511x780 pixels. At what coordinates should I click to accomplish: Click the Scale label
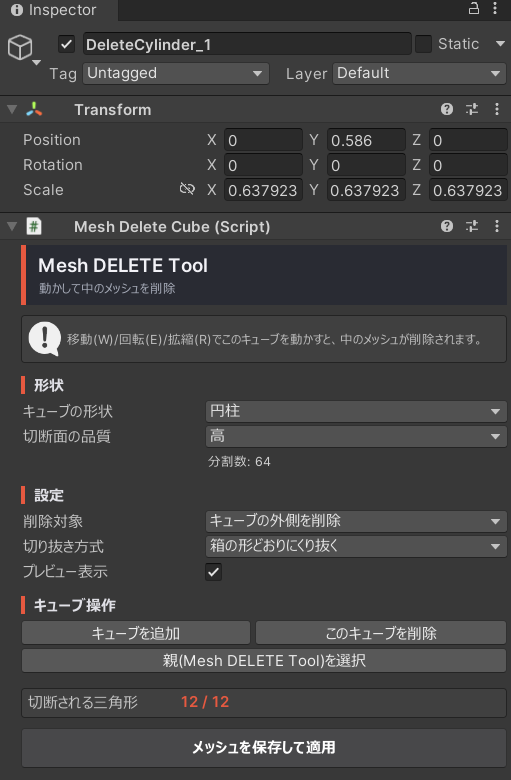coord(43,190)
